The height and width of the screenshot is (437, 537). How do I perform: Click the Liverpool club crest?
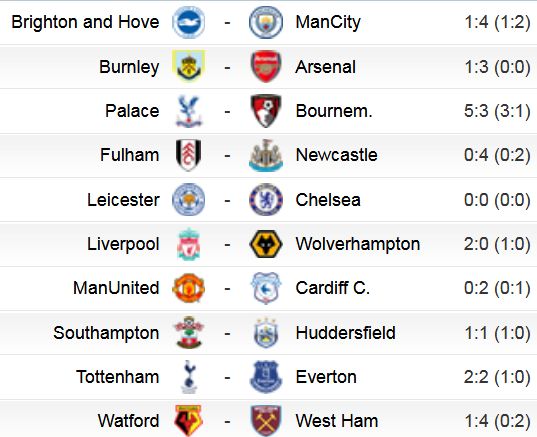tap(189, 244)
